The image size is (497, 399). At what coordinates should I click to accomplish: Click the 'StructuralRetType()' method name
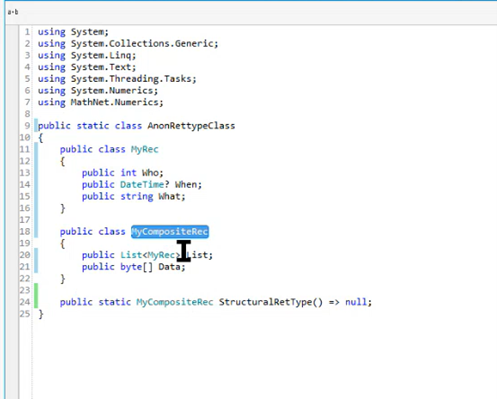coord(271,302)
